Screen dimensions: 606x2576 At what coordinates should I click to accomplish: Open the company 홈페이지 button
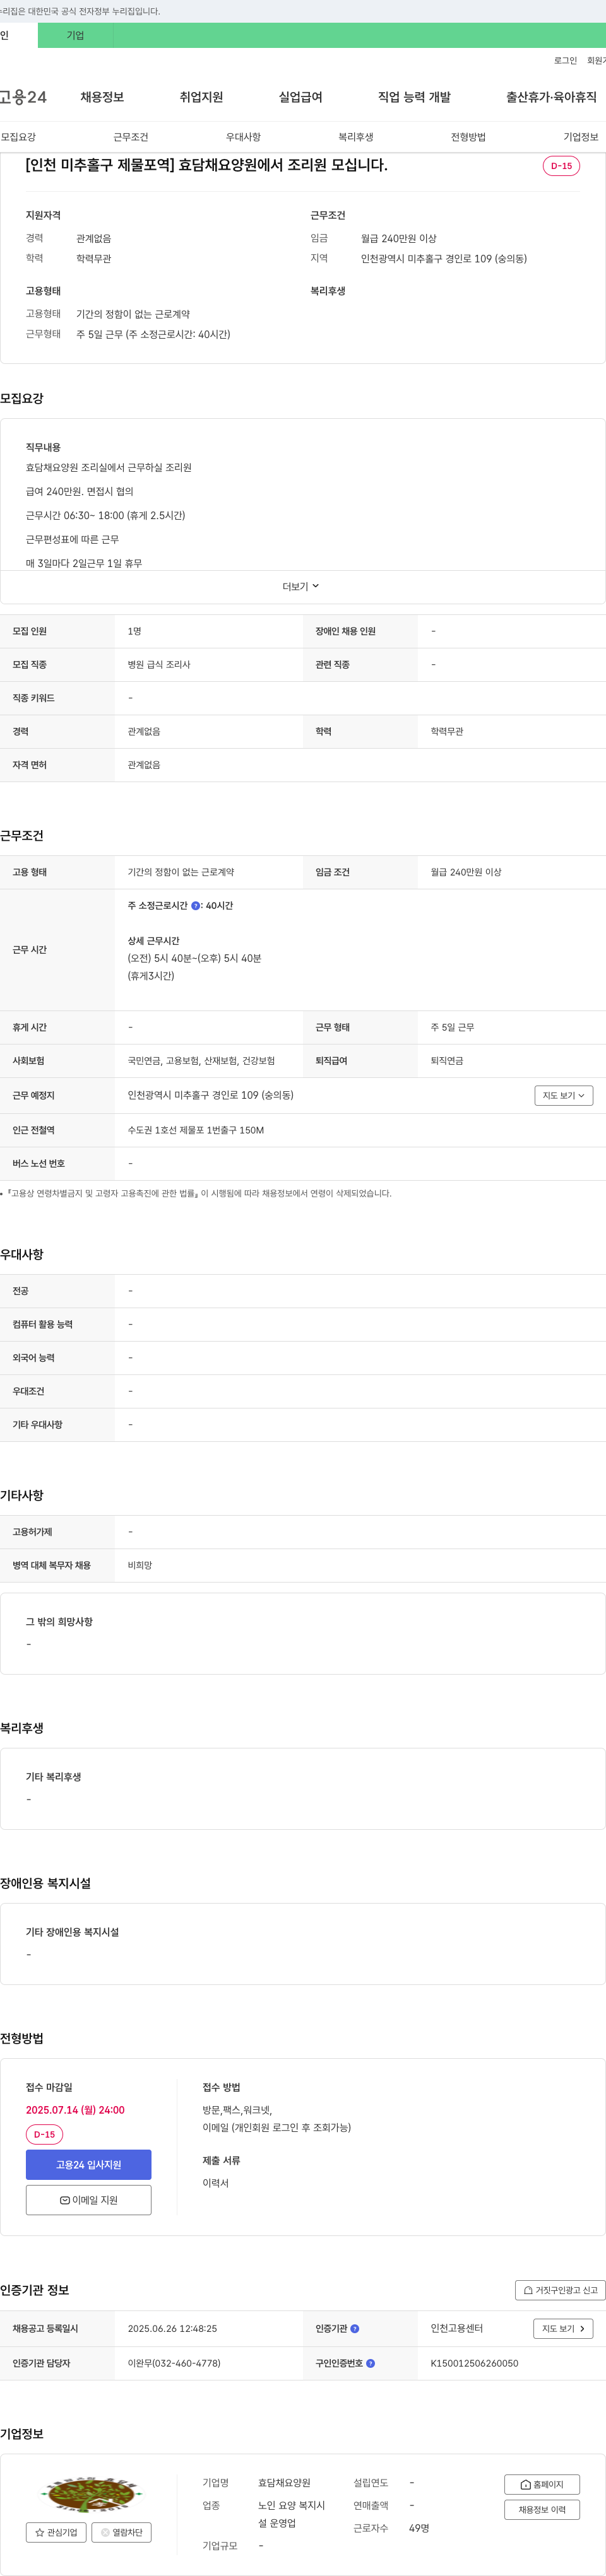pos(542,2485)
